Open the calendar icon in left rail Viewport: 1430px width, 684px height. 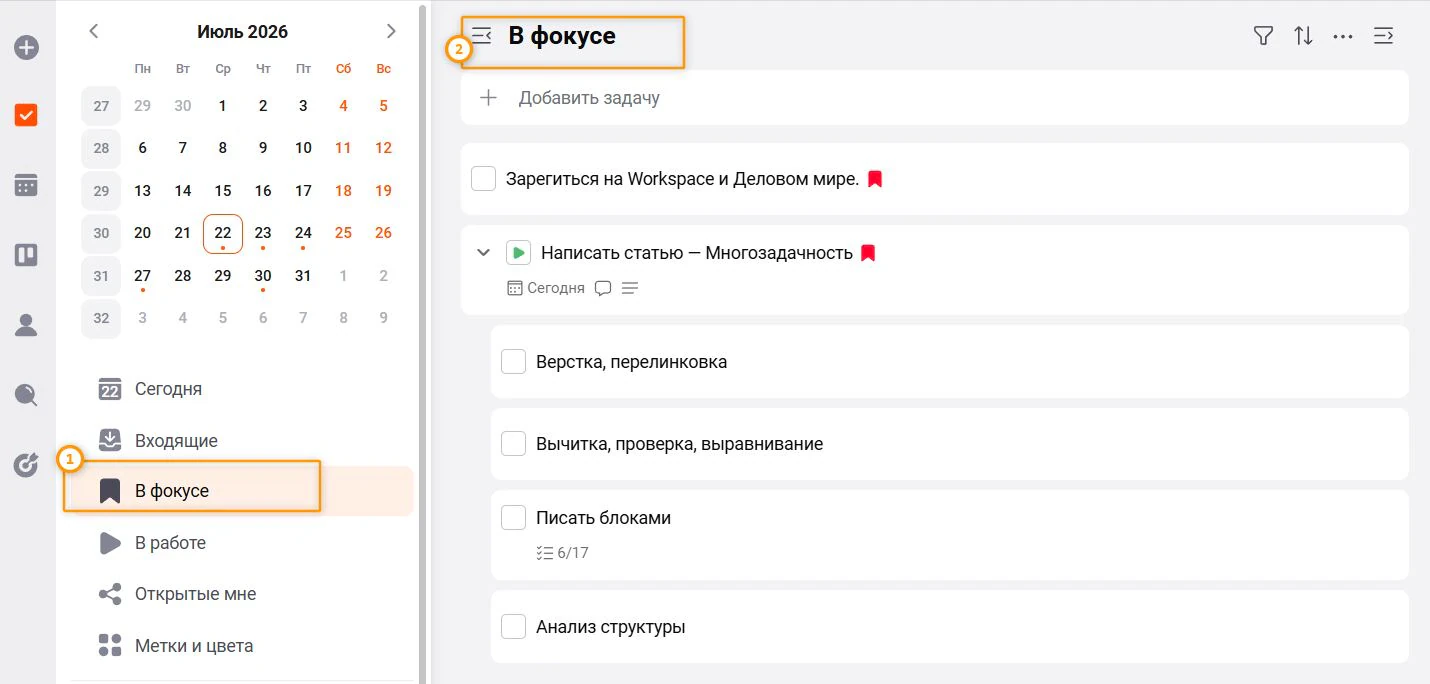pyautogui.click(x=26, y=185)
